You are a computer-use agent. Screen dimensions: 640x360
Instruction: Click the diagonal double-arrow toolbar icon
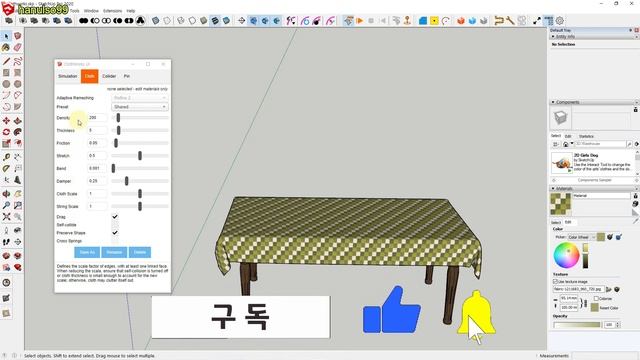point(537,20)
